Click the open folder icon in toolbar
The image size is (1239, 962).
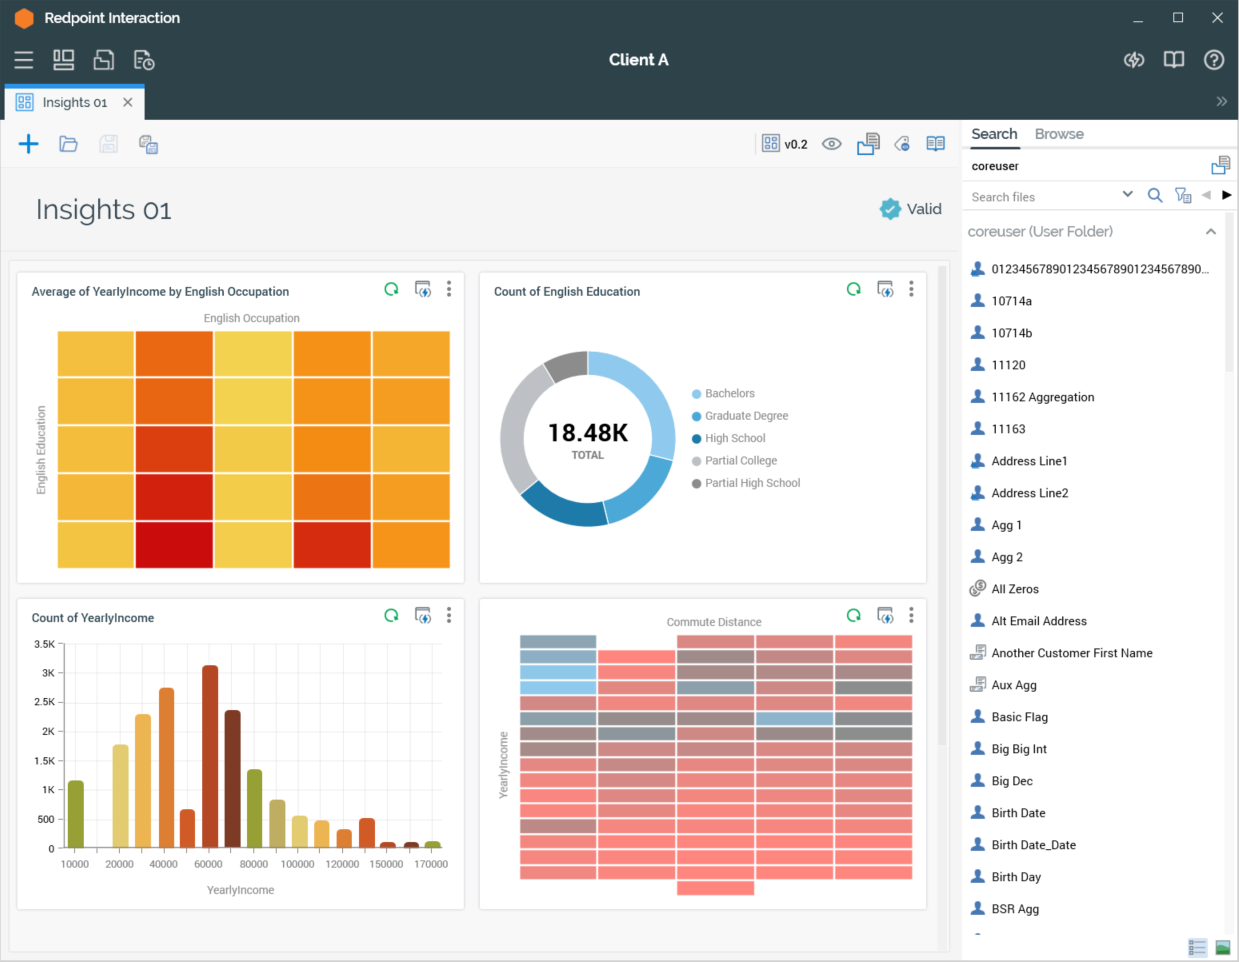(x=68, y=144)
